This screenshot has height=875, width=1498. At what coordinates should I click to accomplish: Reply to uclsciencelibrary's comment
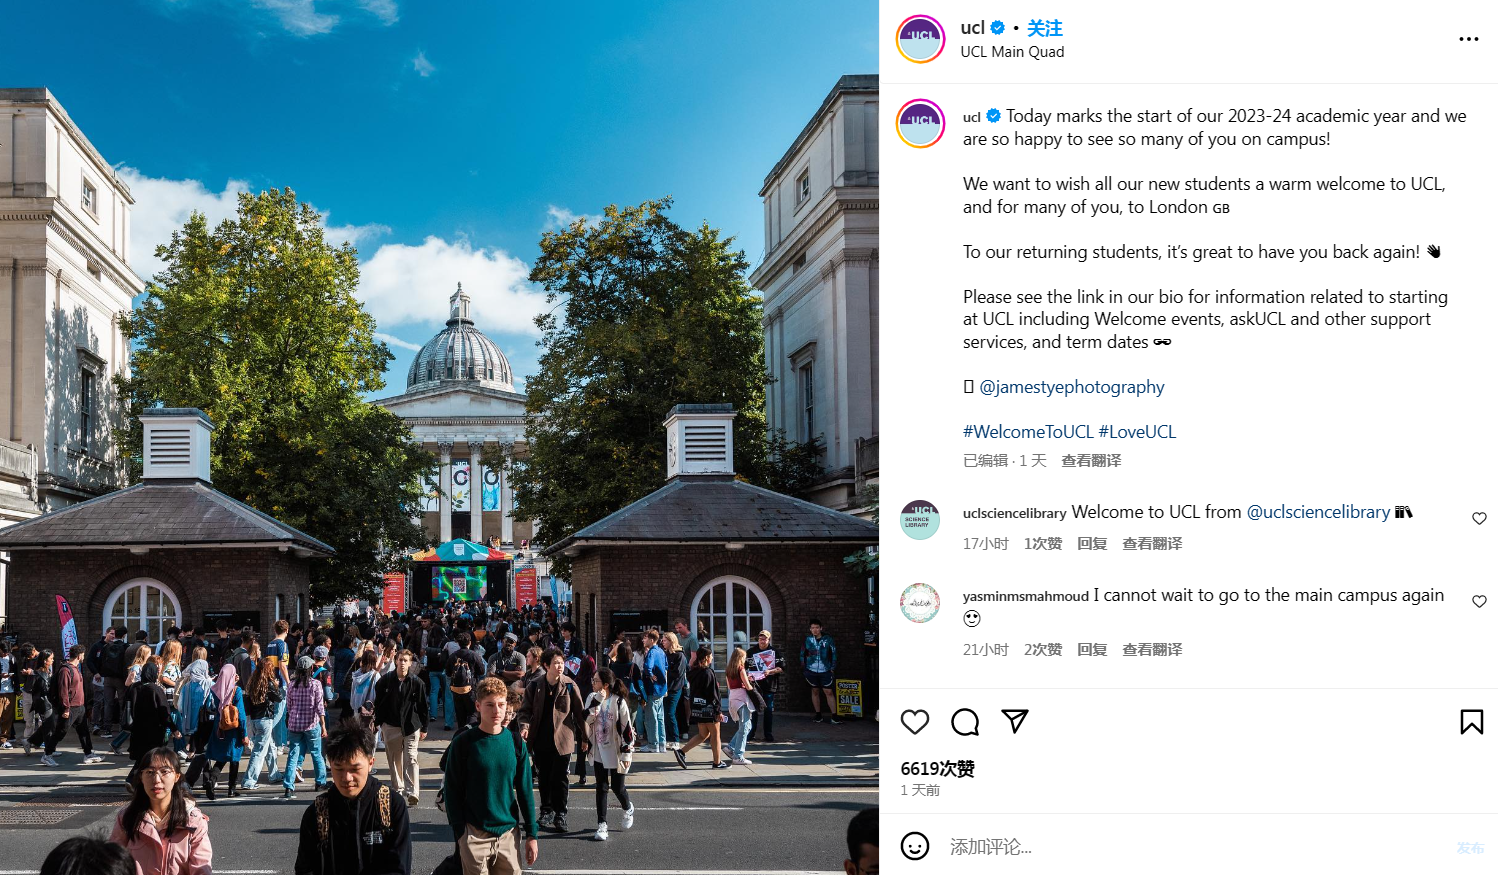click(1092, 544)
